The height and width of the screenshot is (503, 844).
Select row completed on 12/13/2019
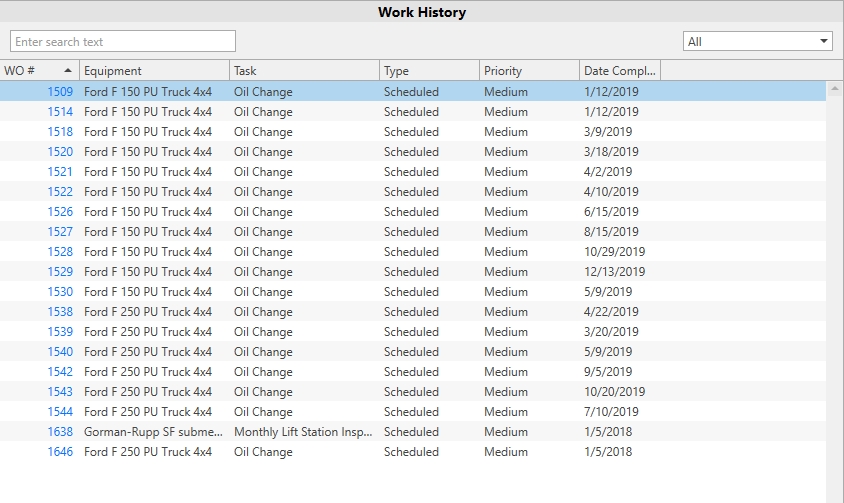pos(413,271)
